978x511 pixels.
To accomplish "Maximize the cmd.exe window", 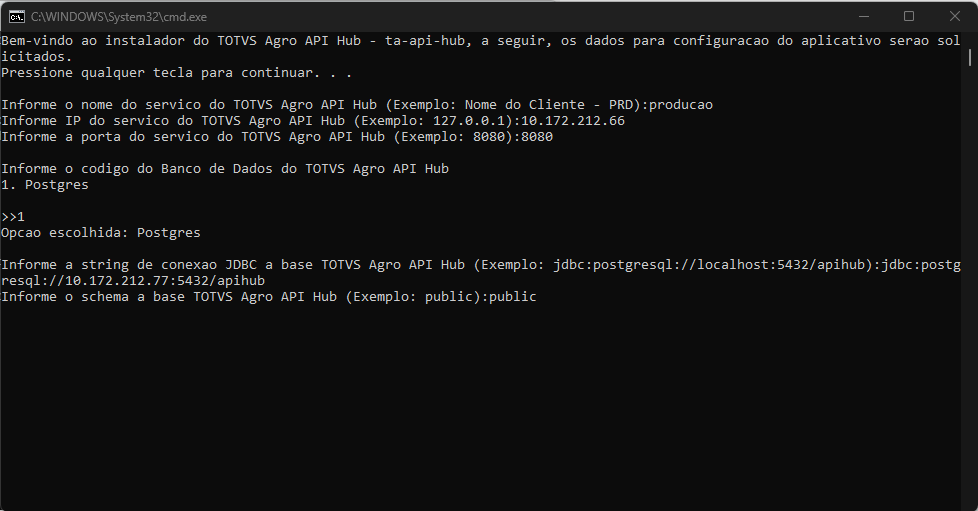I will pyautogui.click(x=909, y=16).
